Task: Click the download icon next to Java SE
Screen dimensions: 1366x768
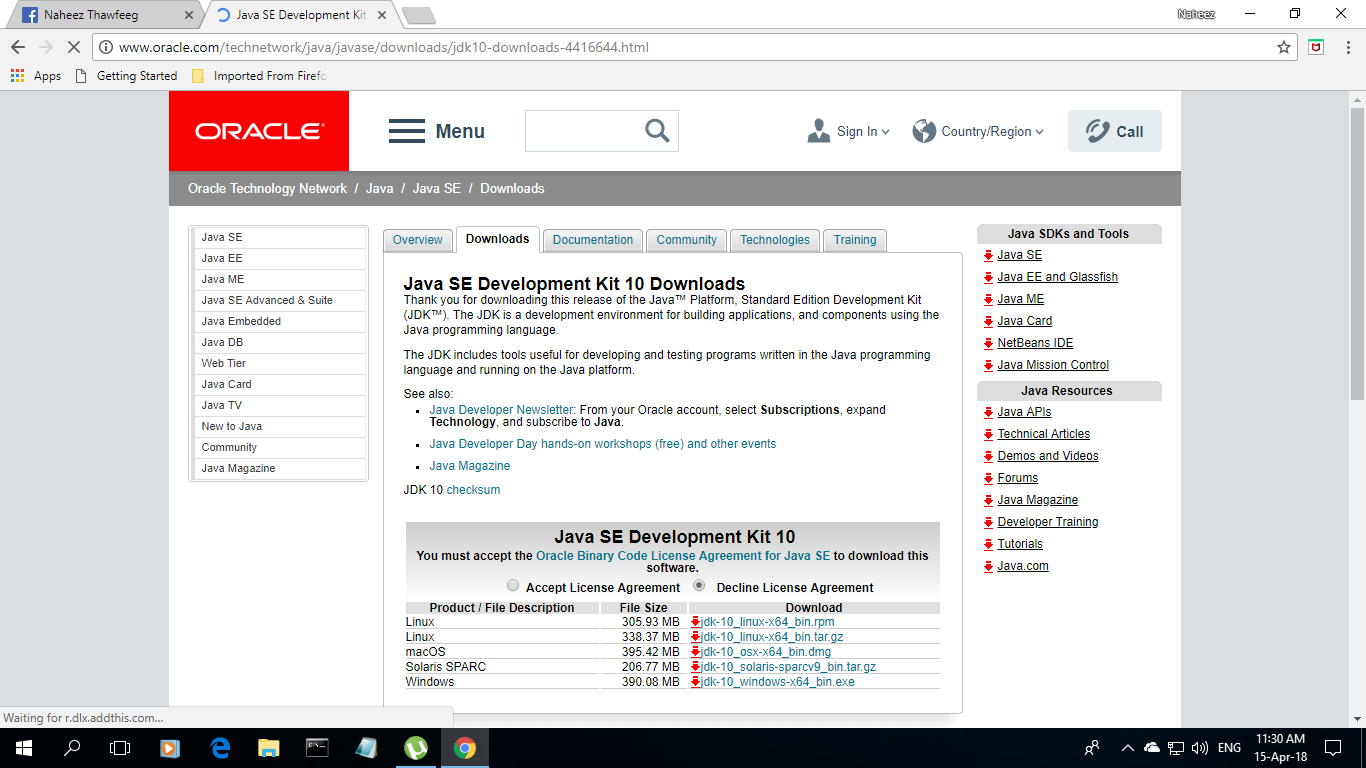Action: (x=988, y=255)
